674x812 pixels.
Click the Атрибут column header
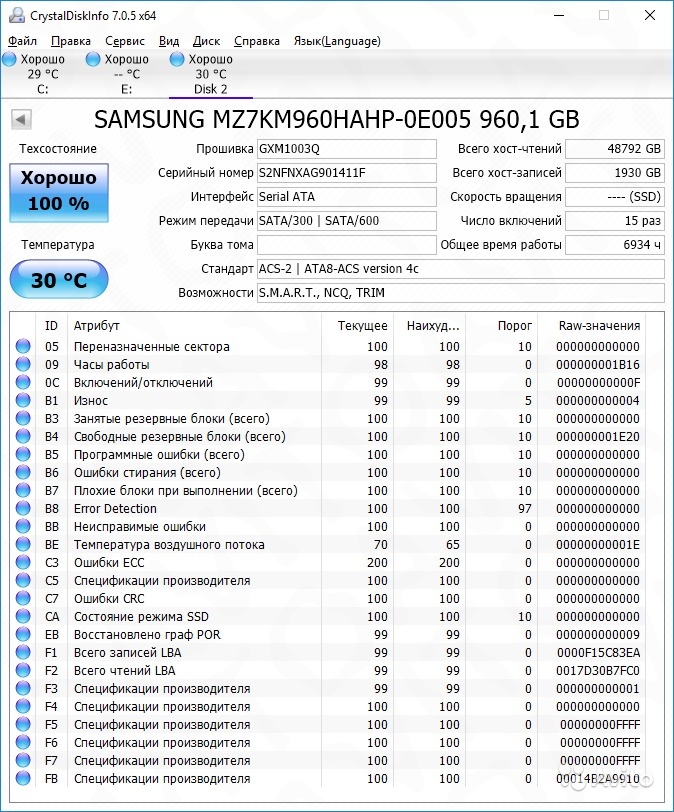(x=194, y=326)
